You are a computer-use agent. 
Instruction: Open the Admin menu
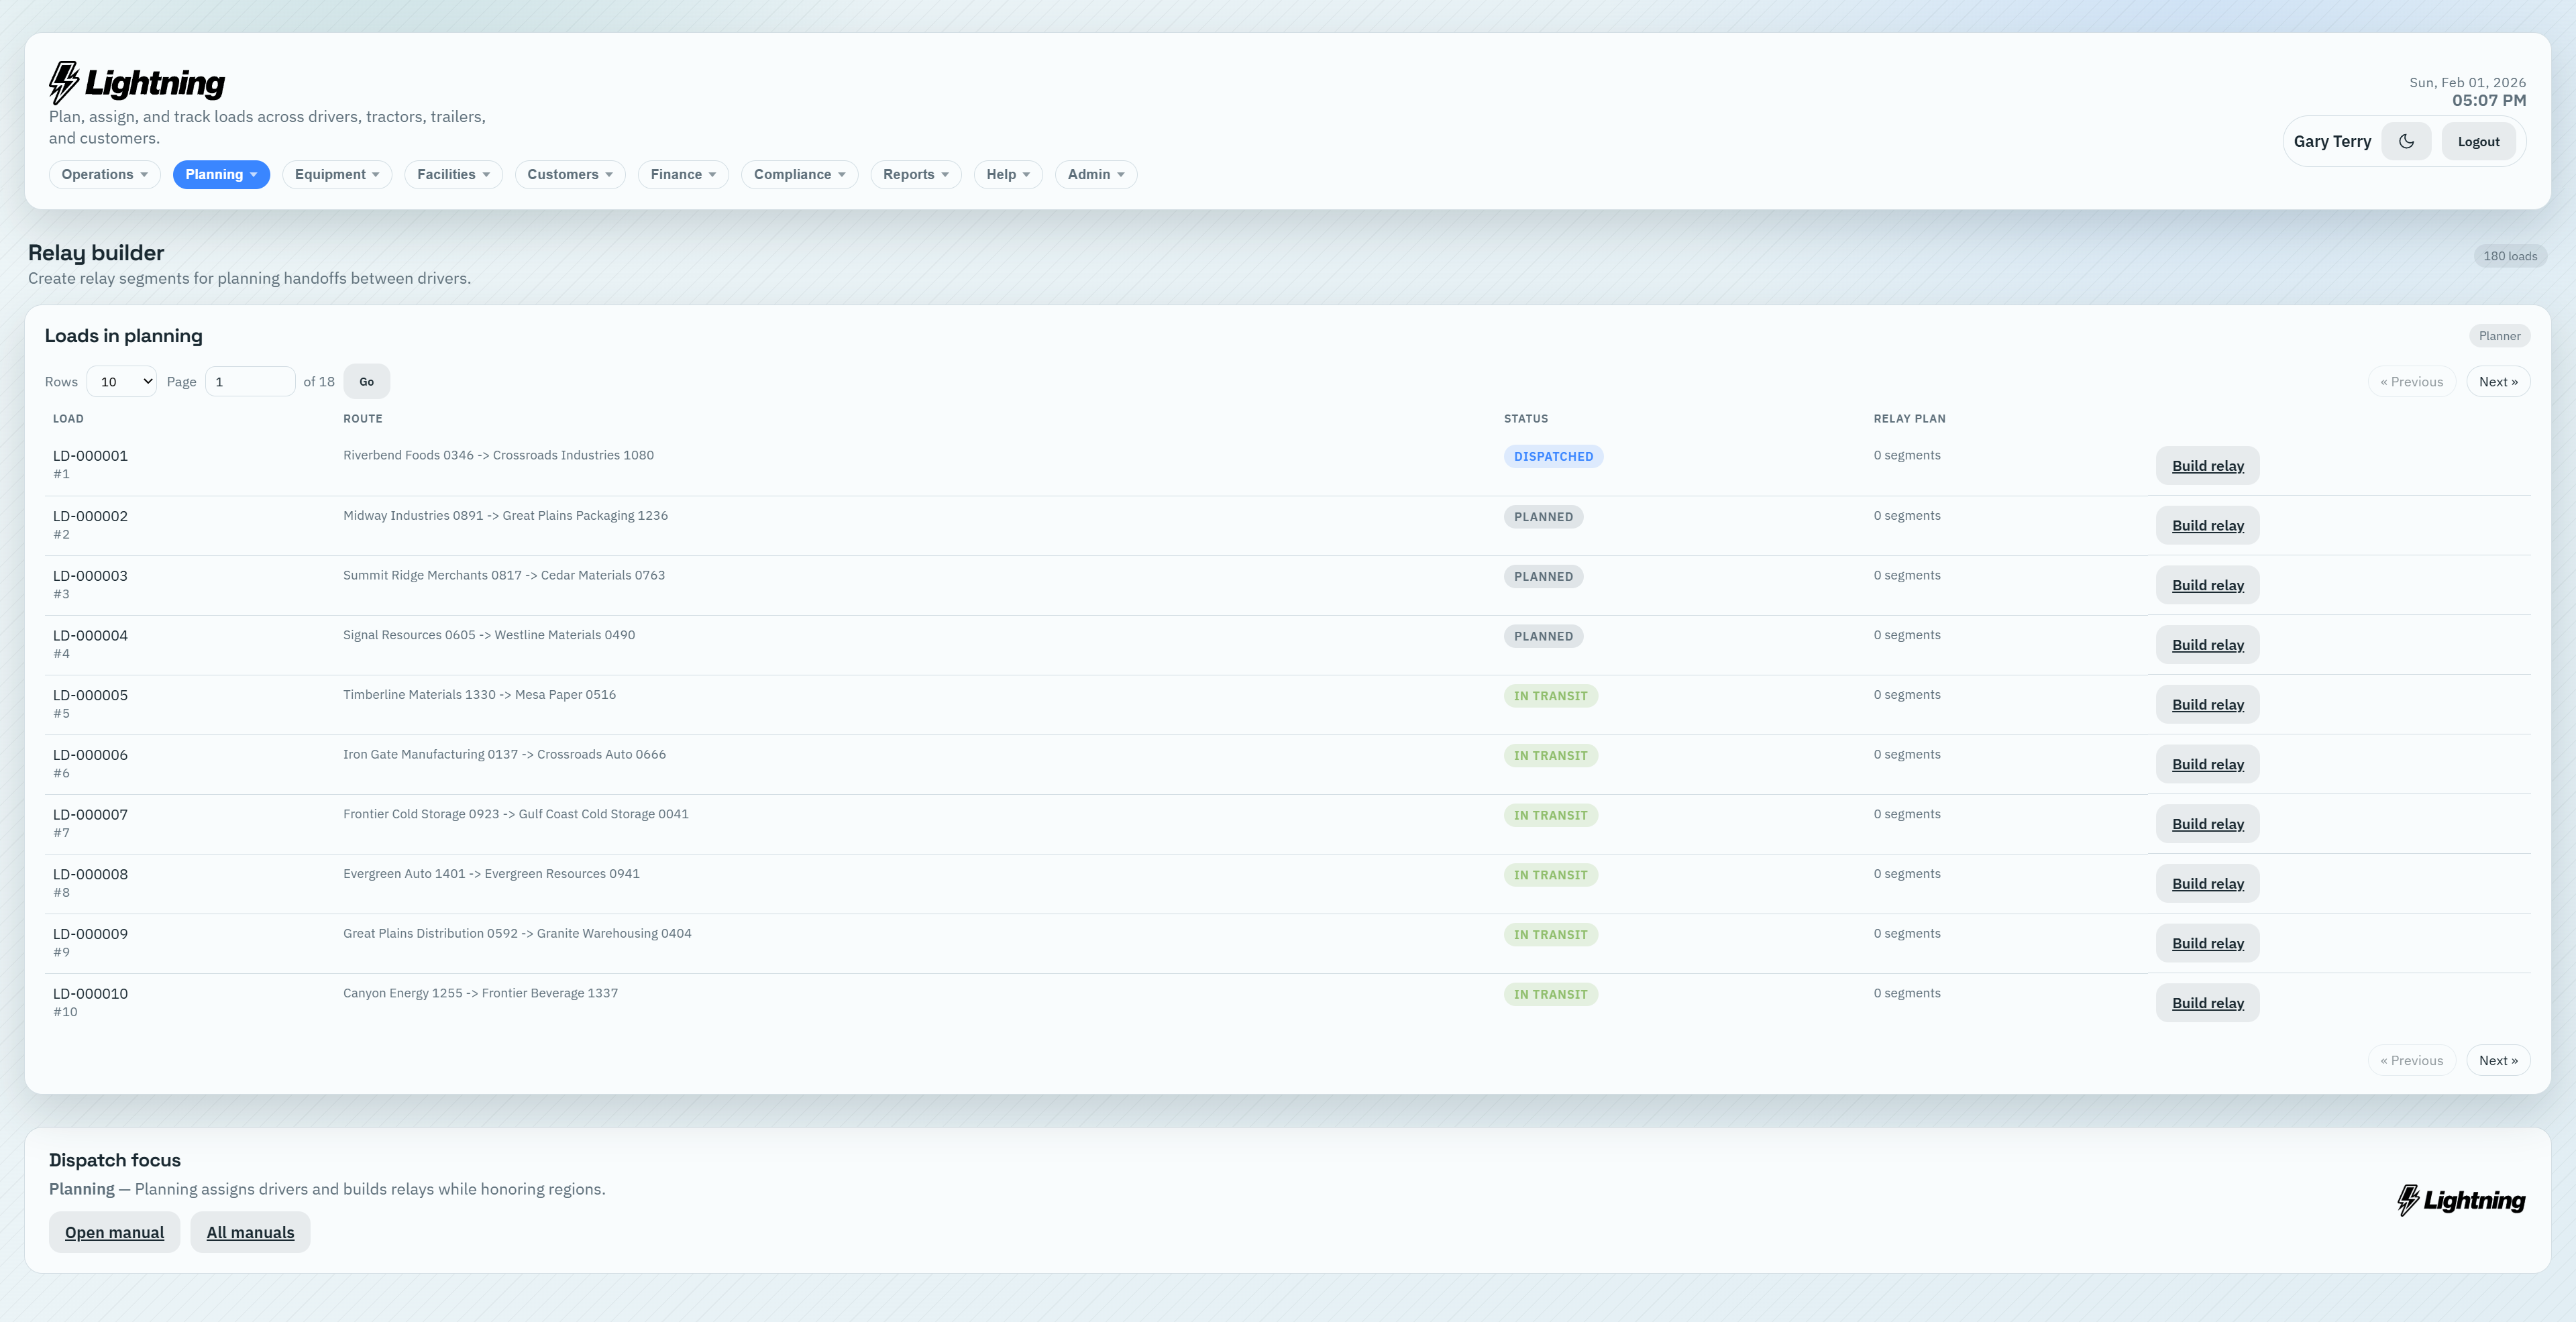1095,174
